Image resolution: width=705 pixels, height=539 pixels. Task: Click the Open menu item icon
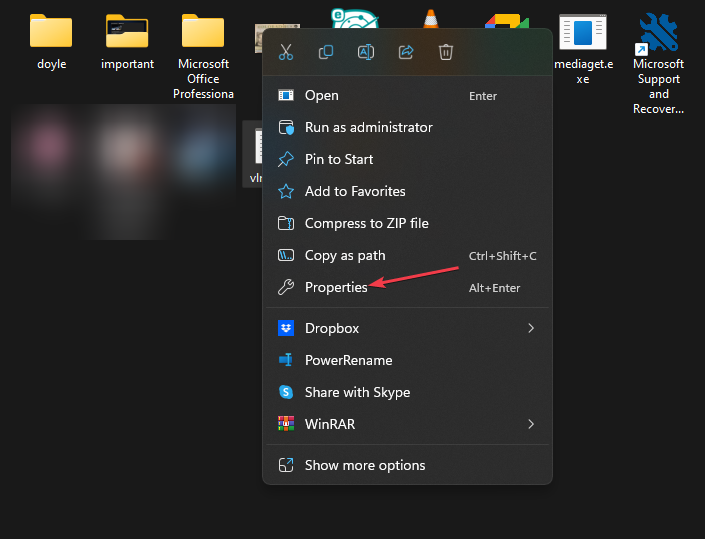click(x=286, y=95)
